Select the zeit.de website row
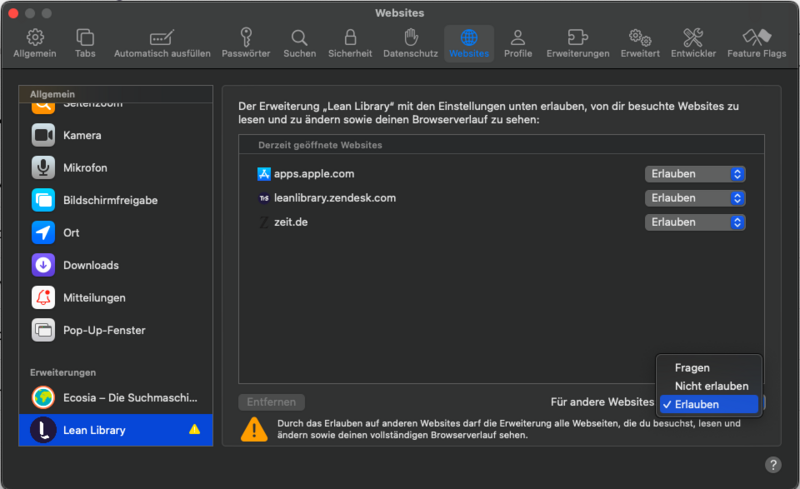This screenshot has width=800, height=489. pyautogui.click(x=400, y=222)
